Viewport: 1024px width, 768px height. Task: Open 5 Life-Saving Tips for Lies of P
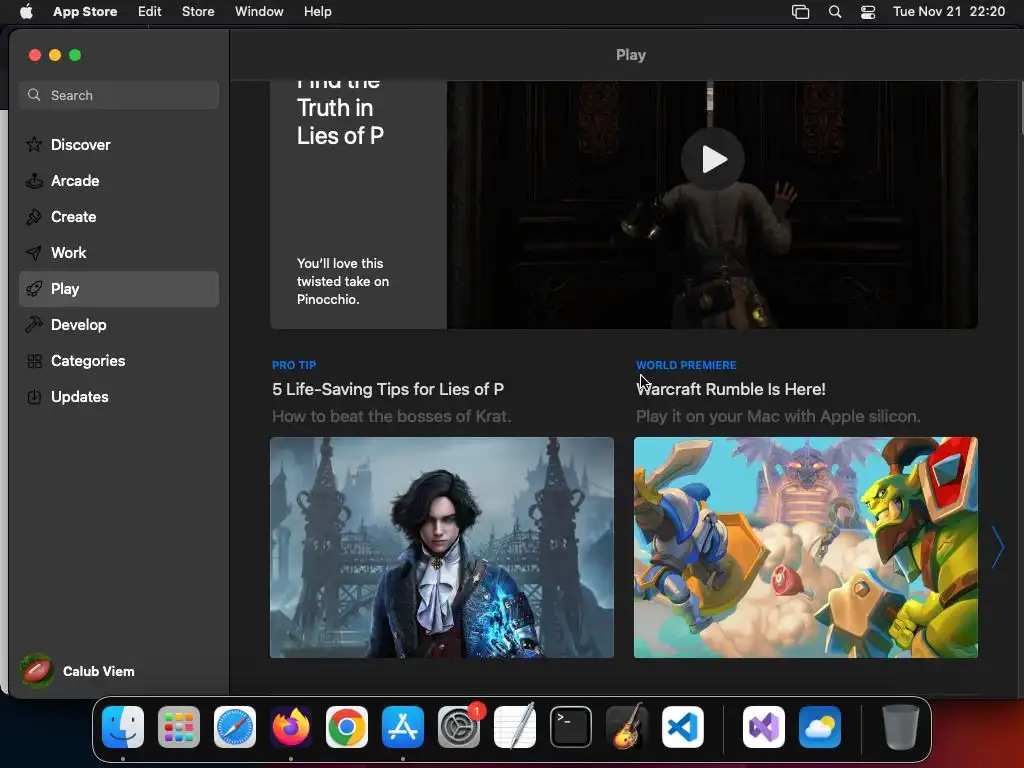pos(388,389)
